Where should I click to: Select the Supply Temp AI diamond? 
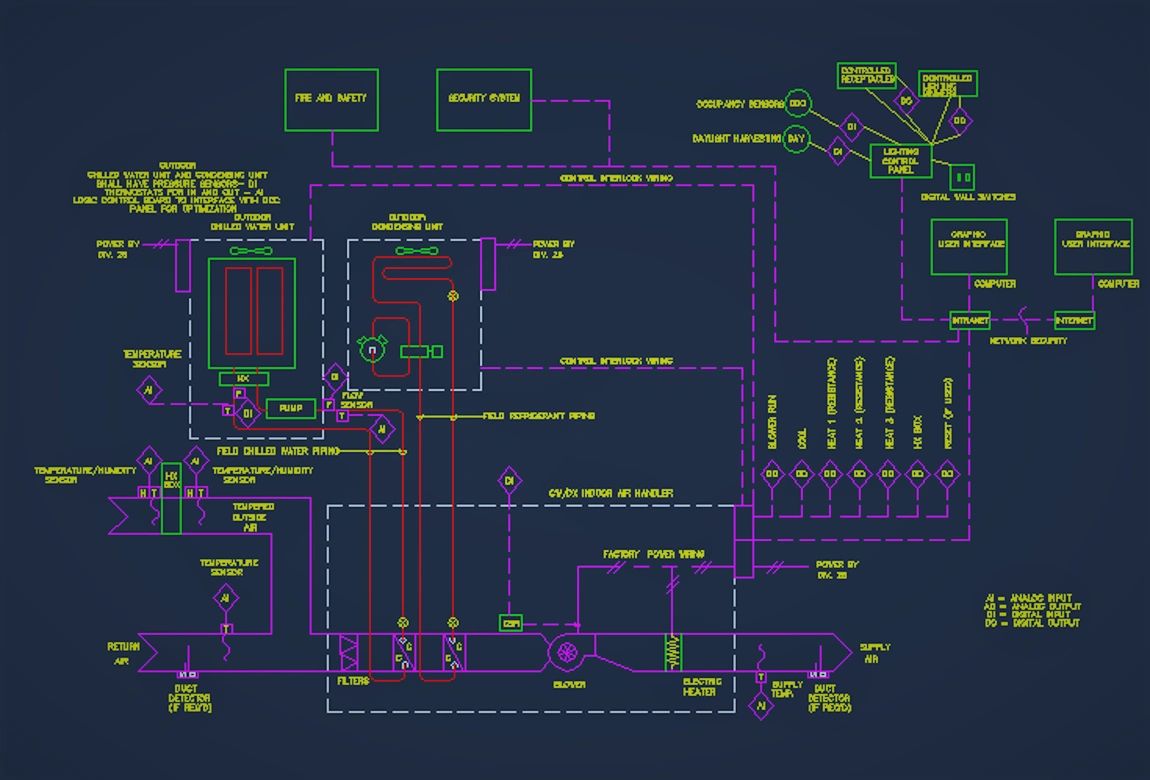[761, 705]
